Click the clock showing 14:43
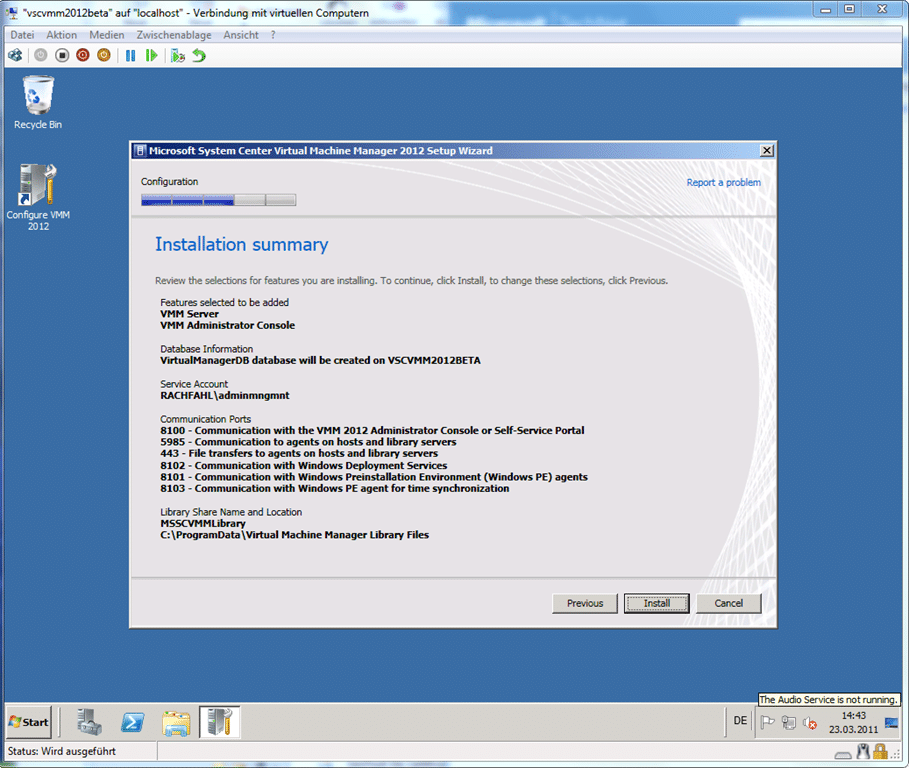The image size is (909, 768). point(853,722)
